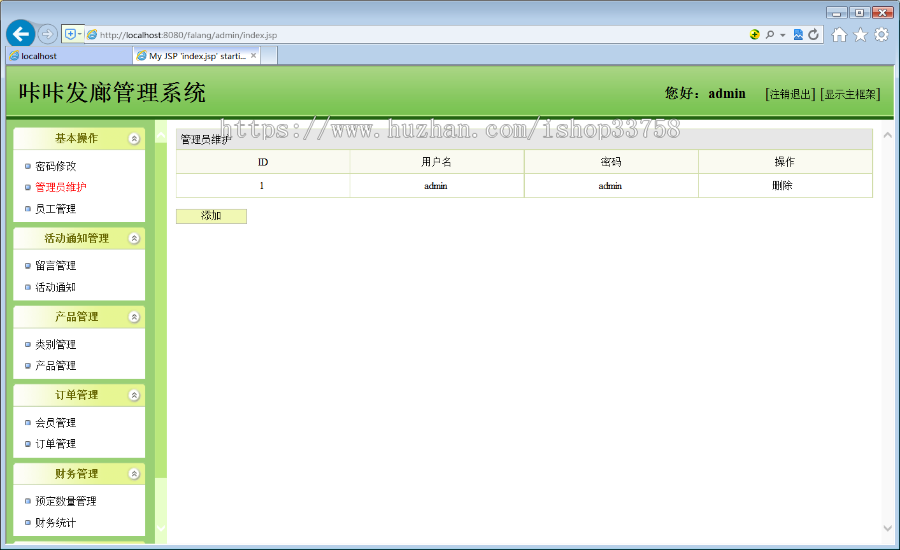
Task: Open the address bar dropdown arrow
Action: click(x=782, y=35)
